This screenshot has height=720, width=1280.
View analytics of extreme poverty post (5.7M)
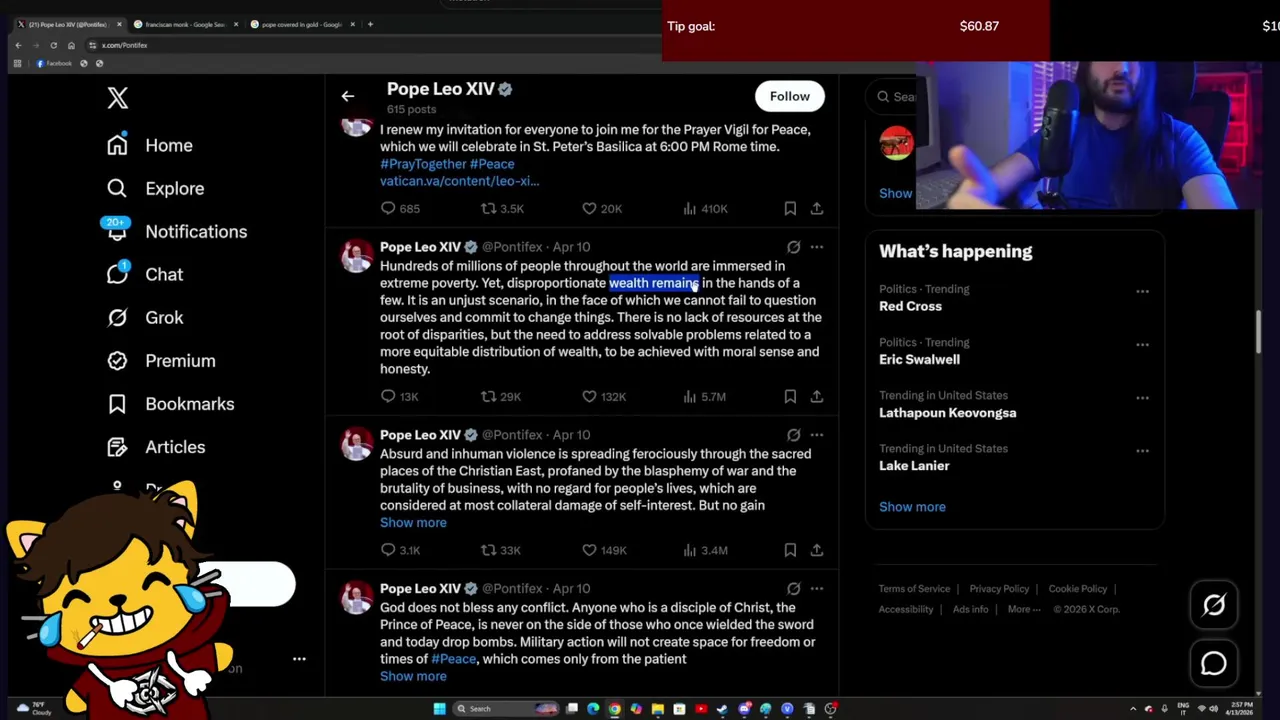pos(704,396)
